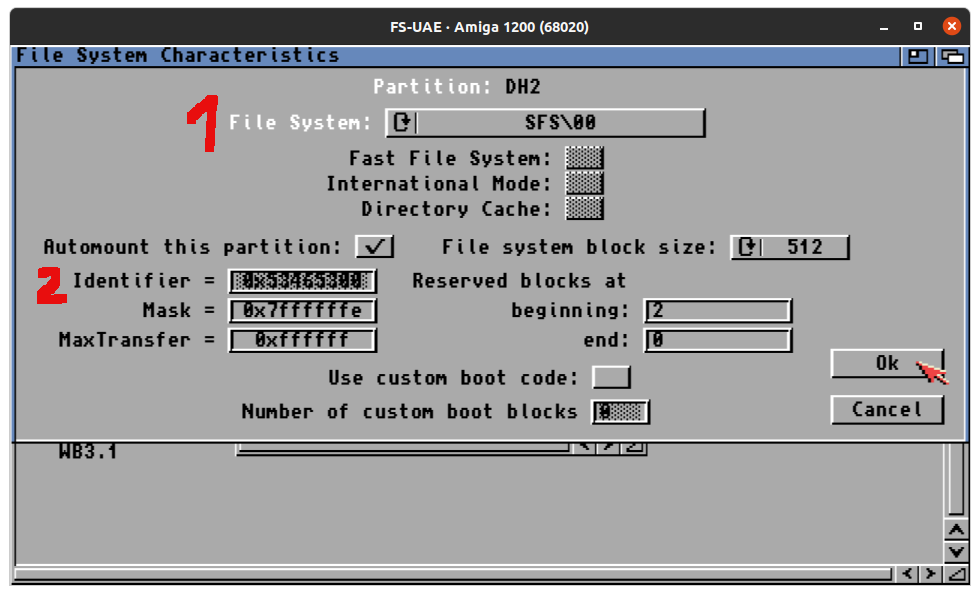980x595 pixels.
Task: Open File system block size cycle gadget
Action: 790,247
